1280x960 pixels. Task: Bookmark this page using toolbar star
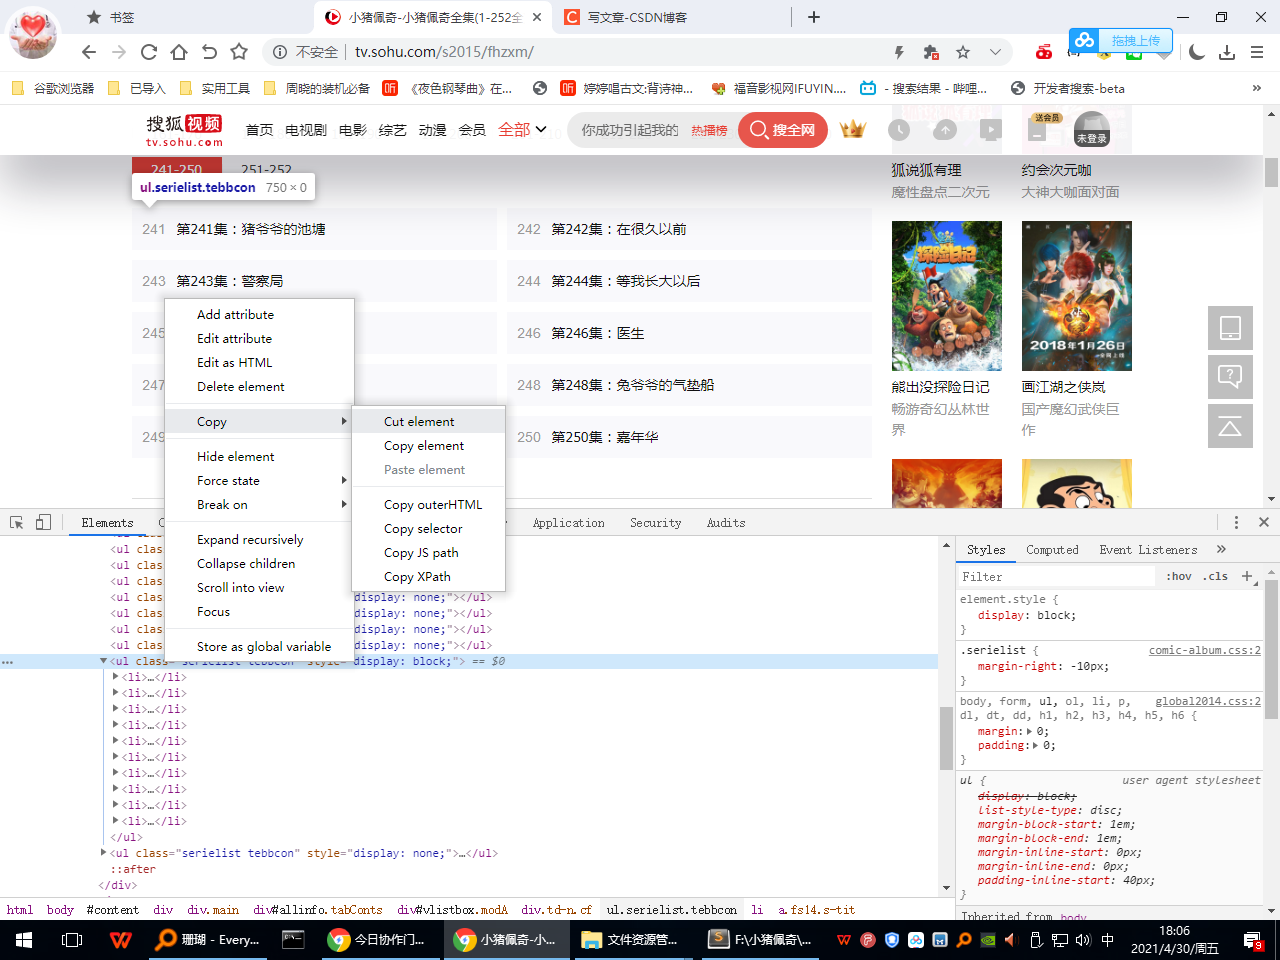click(x=239, y=52)
